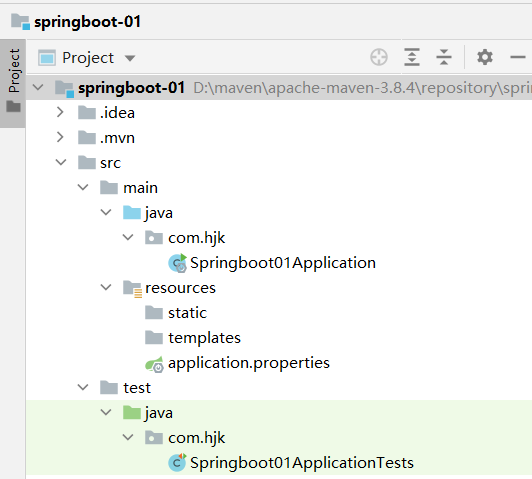Click the test folder icon
The width and height of the screenshot is (532, 479).
pyautogui.click(x=109, y=387)
